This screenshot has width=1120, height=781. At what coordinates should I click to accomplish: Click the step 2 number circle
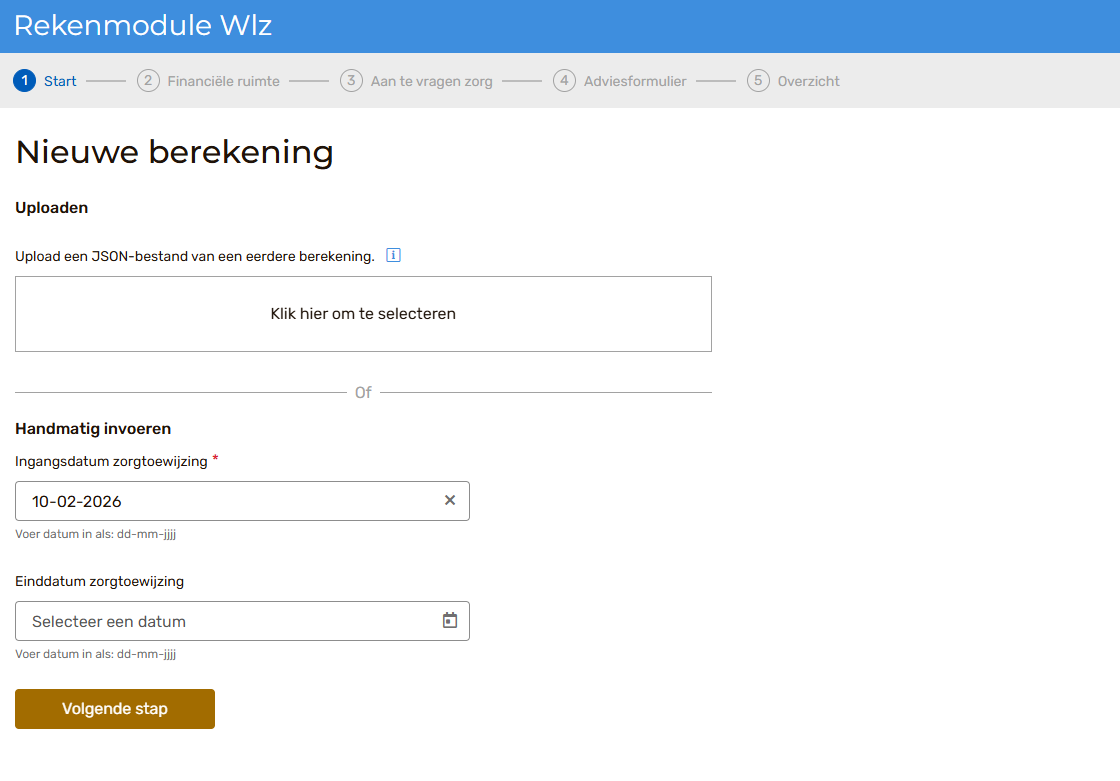(x=148, y=81)
